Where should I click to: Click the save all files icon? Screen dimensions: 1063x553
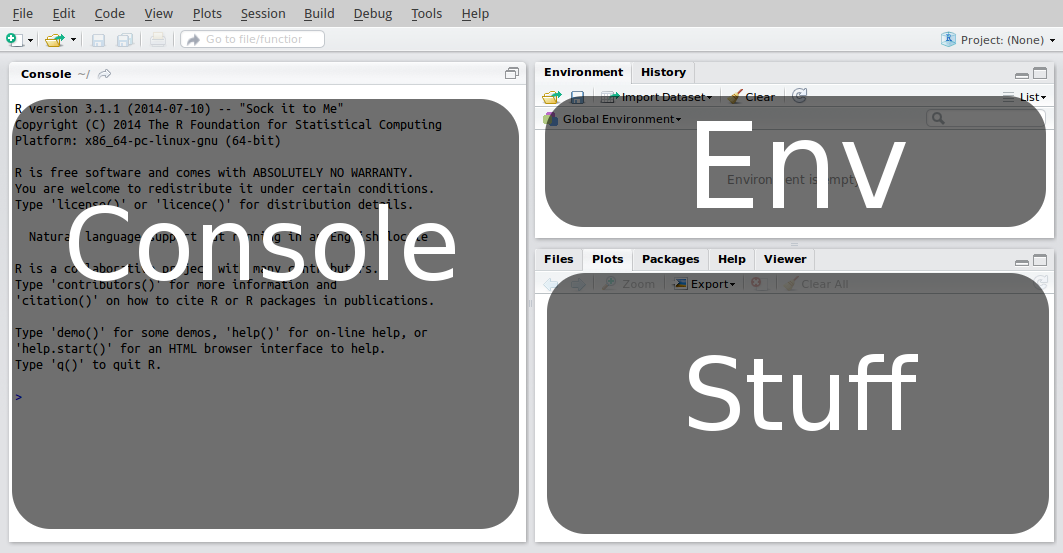(125, 40)
